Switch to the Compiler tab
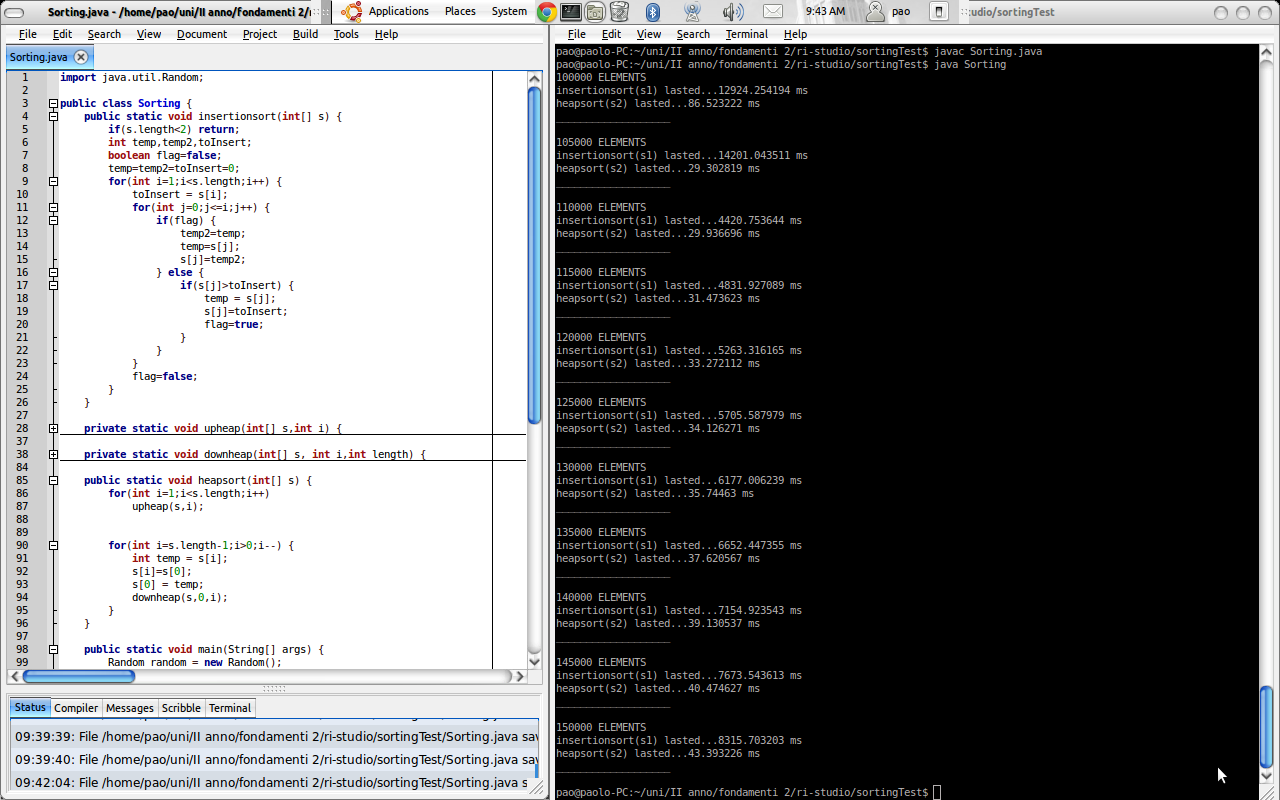 point(76,708)
